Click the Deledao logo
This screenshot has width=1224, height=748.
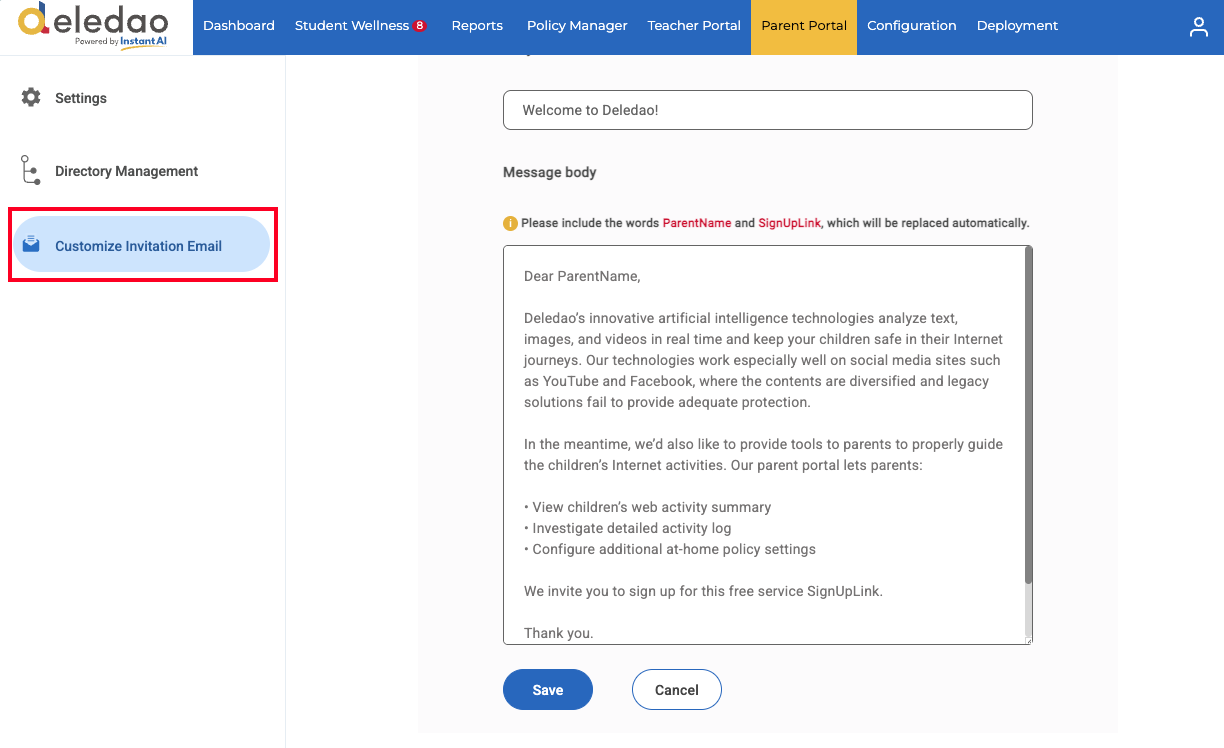click(x=92, y=24)
